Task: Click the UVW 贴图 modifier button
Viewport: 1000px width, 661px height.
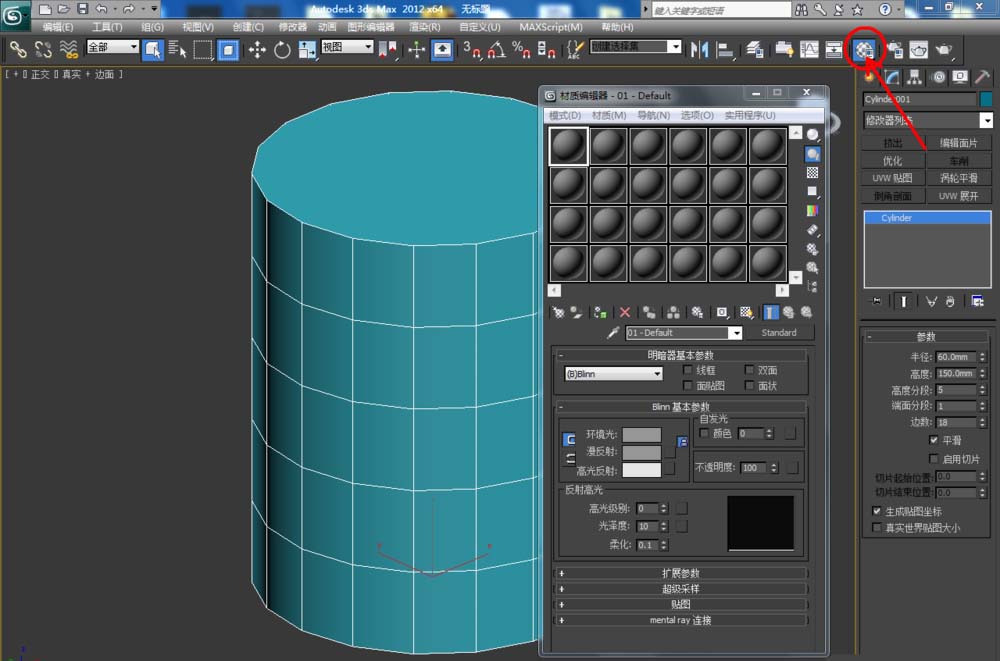Action: [892, 178]
